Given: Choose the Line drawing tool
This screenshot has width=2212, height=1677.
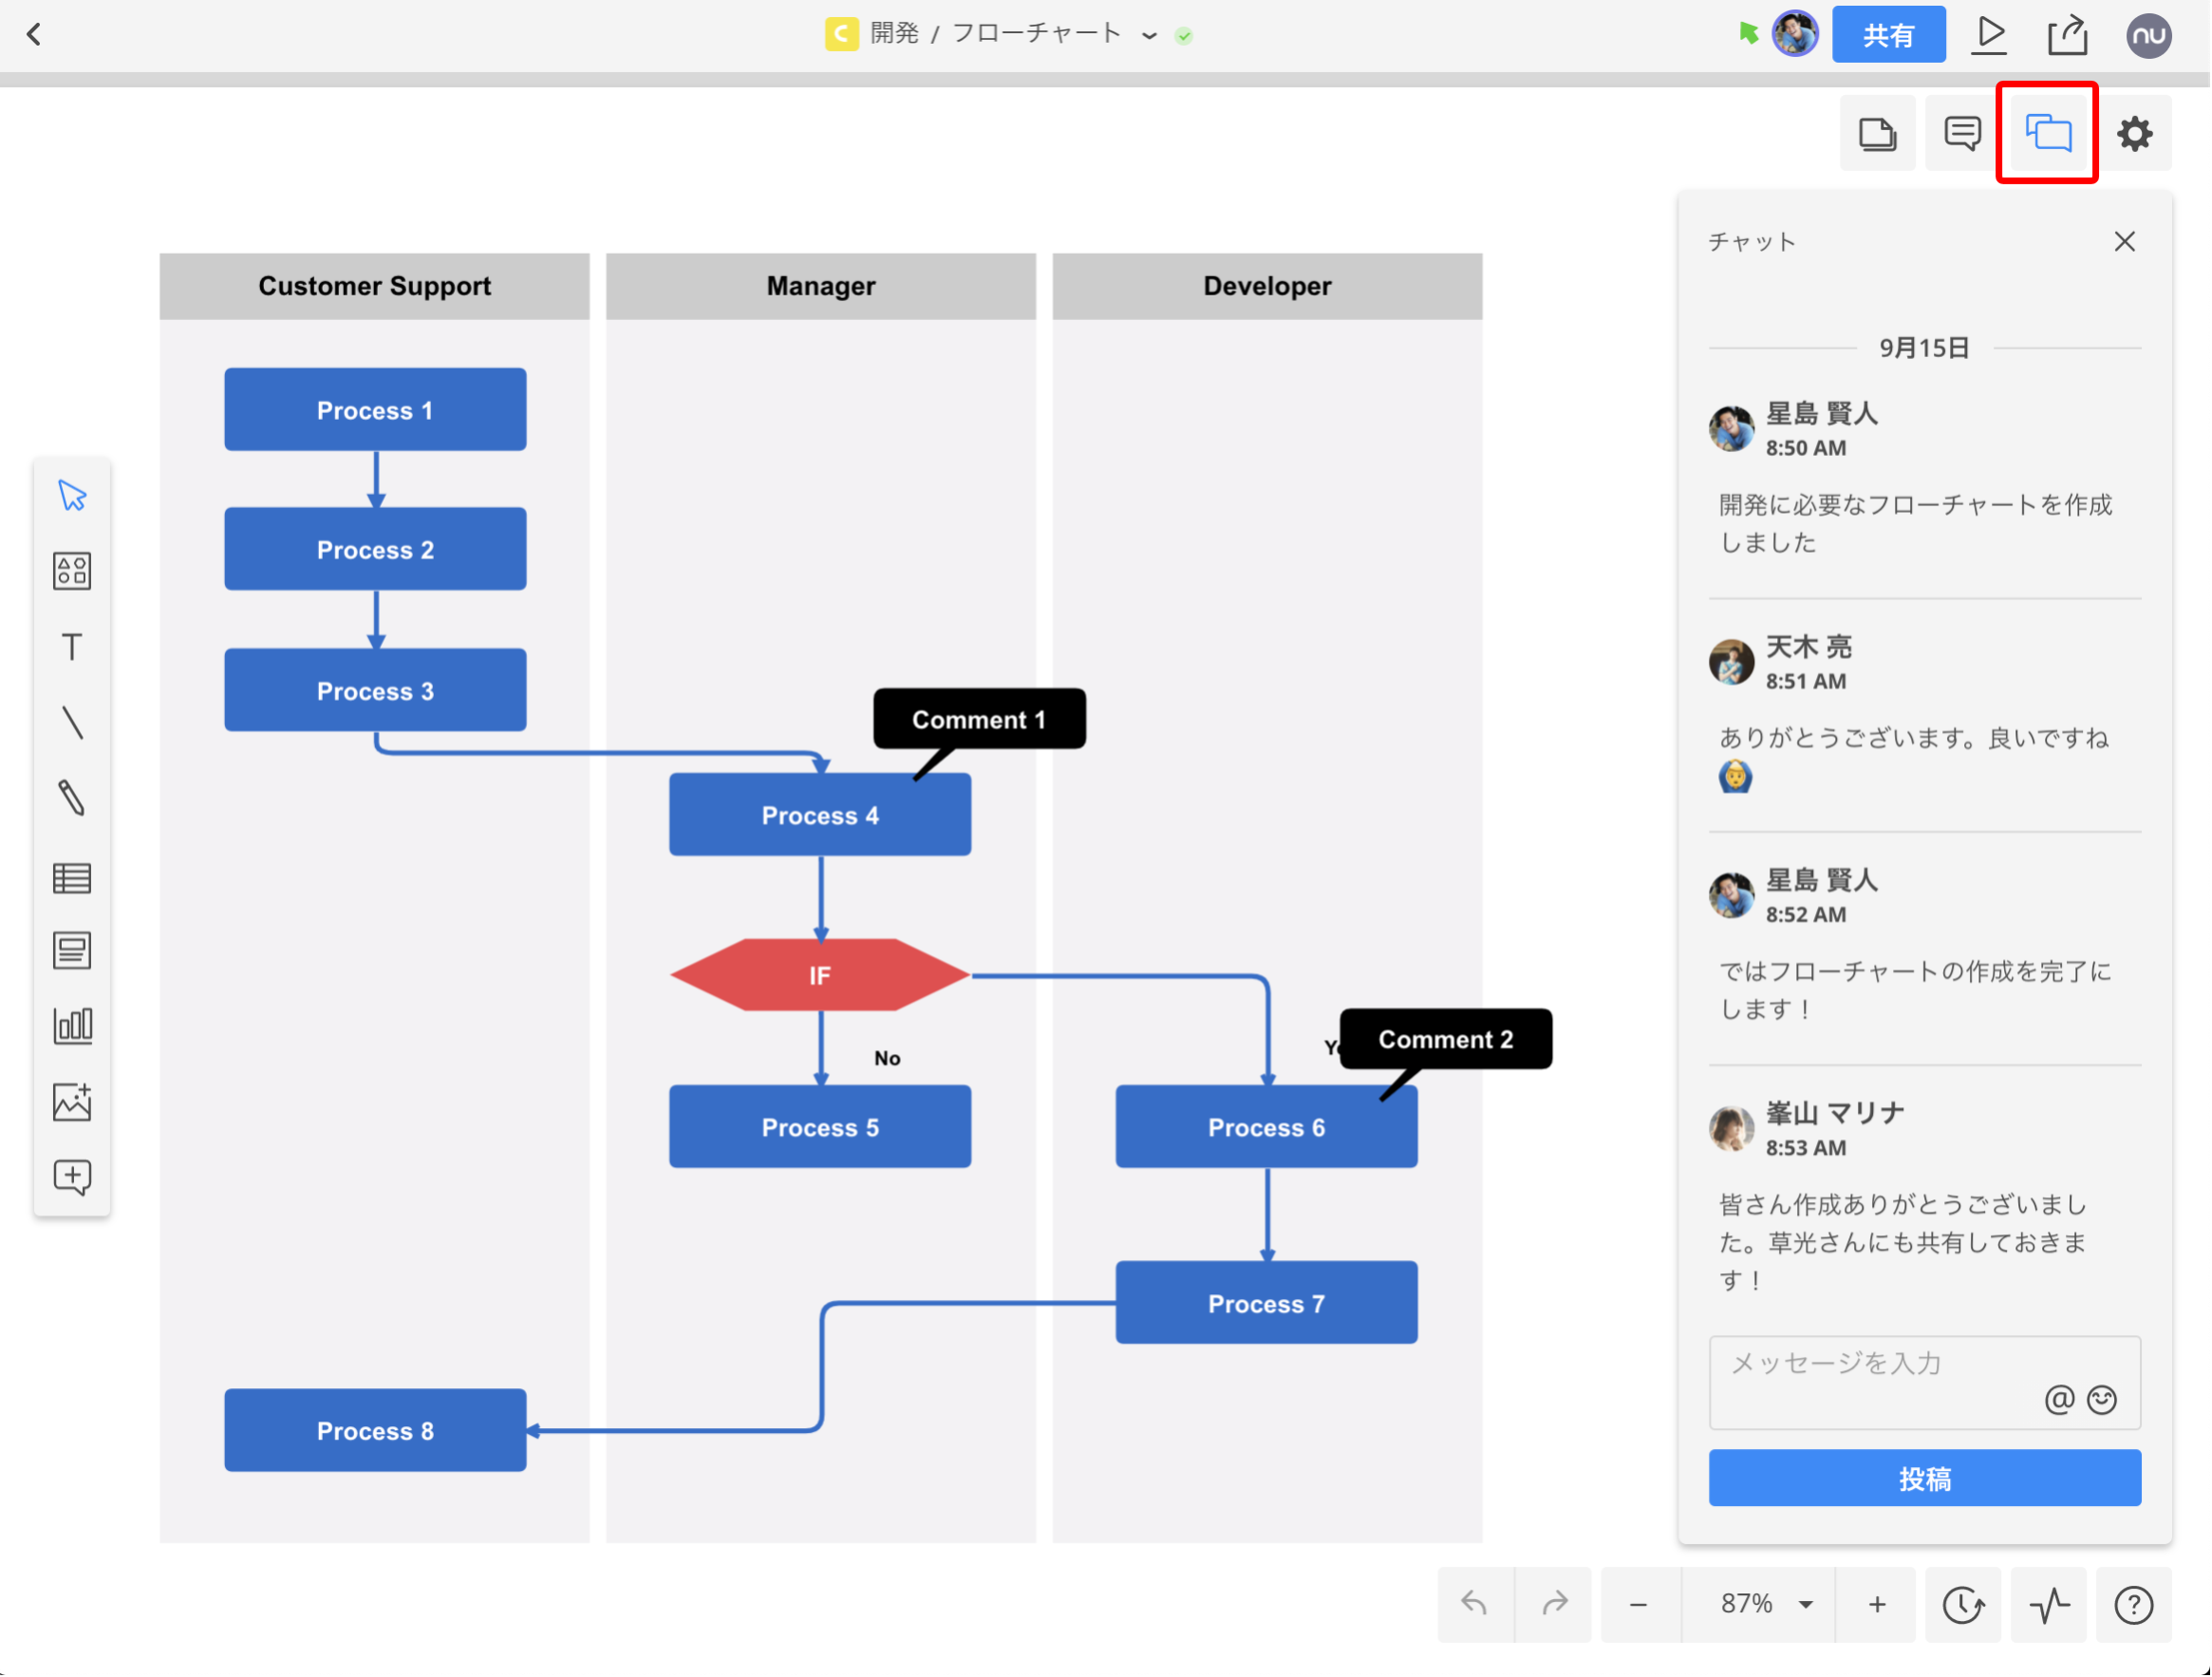Looking at the screenshot, I should click(x=72, y=723).
